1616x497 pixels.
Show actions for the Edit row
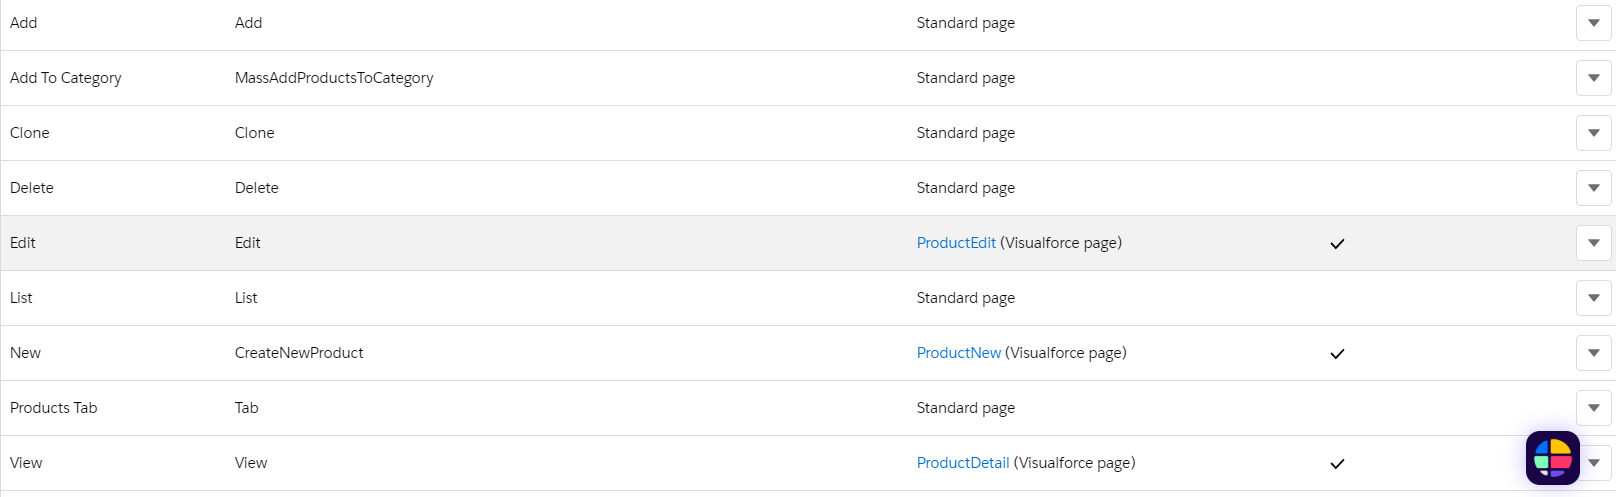point(1593,243)
